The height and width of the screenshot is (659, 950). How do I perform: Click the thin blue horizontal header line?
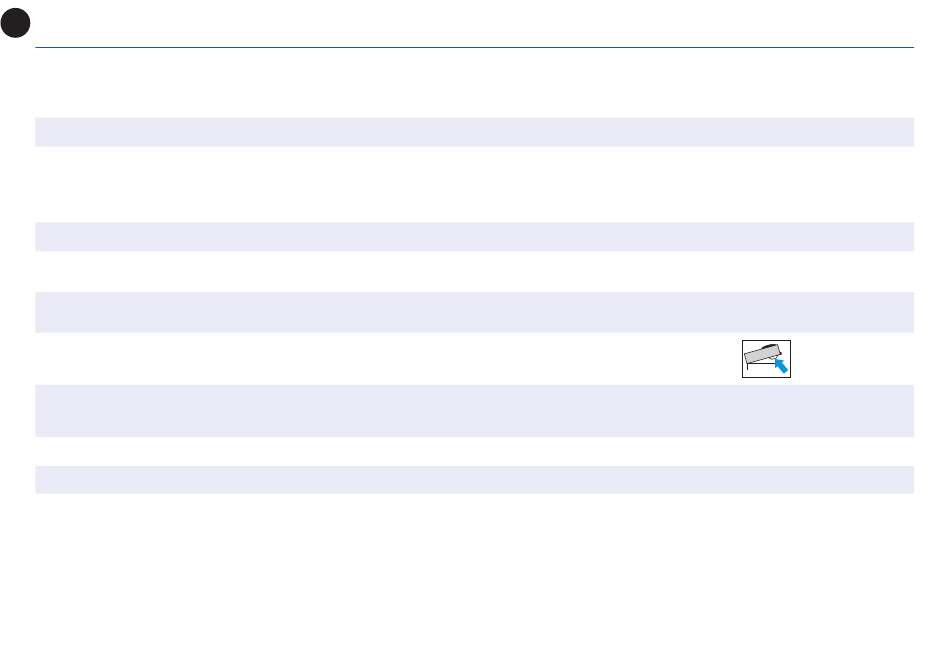pyautogui.click(x=474, y=47)
